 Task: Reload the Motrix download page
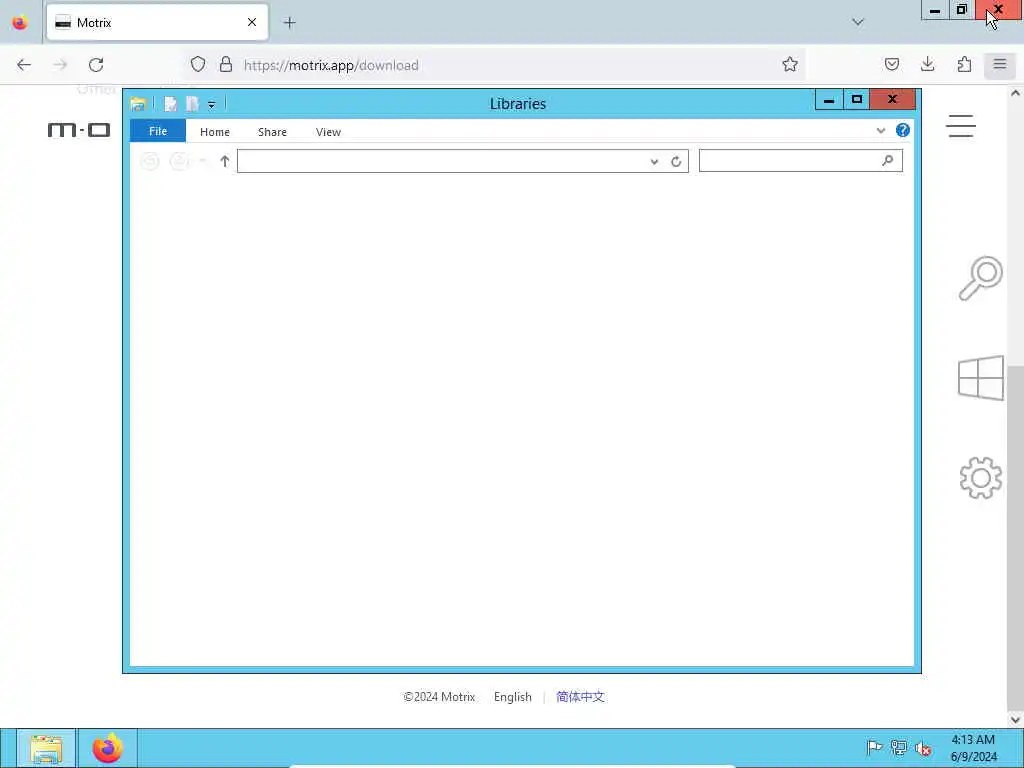[96, 65]
